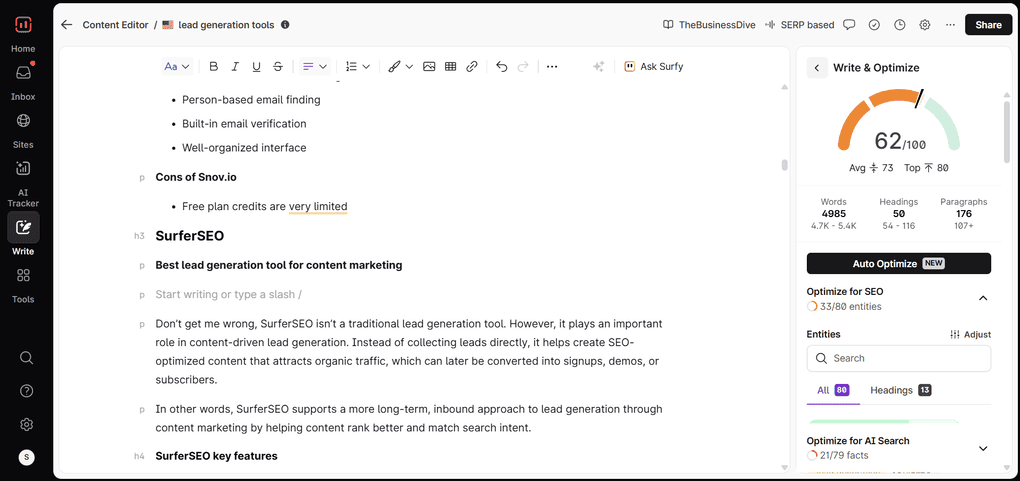
Task: Click the 'Cons of Snov.io' text
Action: pos(195,177)
